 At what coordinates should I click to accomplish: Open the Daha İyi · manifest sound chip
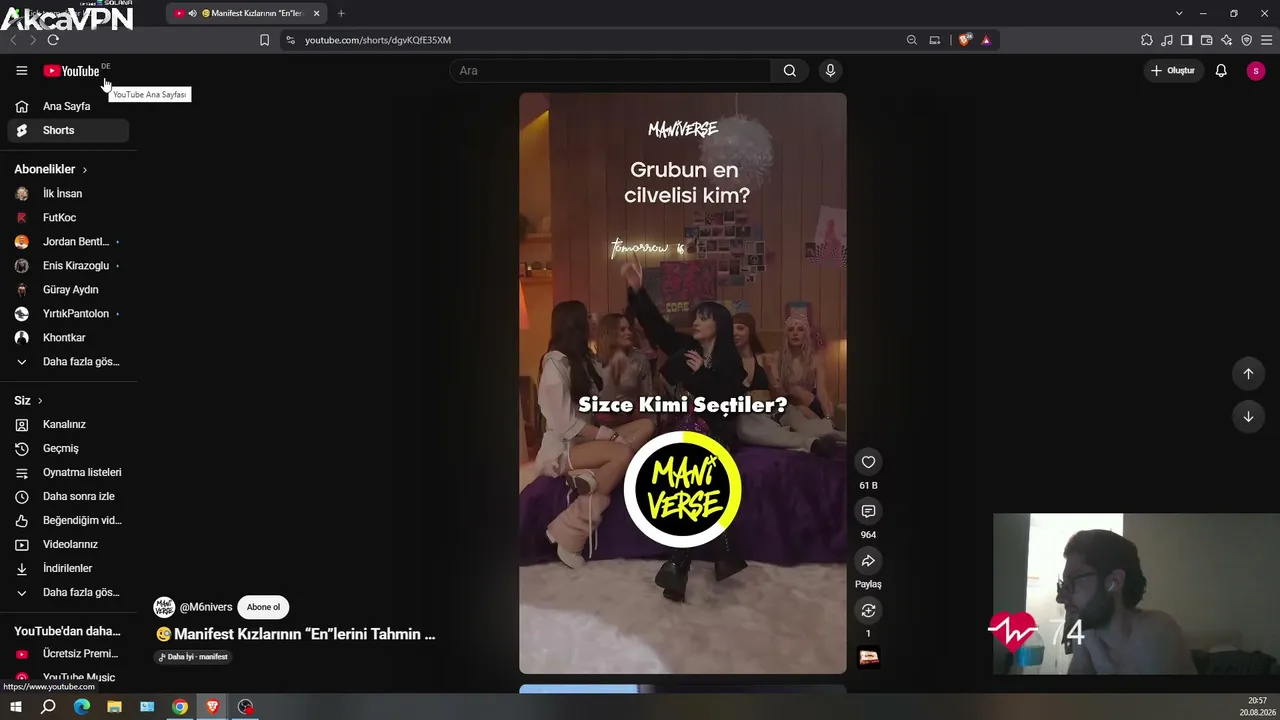[193, 657]
